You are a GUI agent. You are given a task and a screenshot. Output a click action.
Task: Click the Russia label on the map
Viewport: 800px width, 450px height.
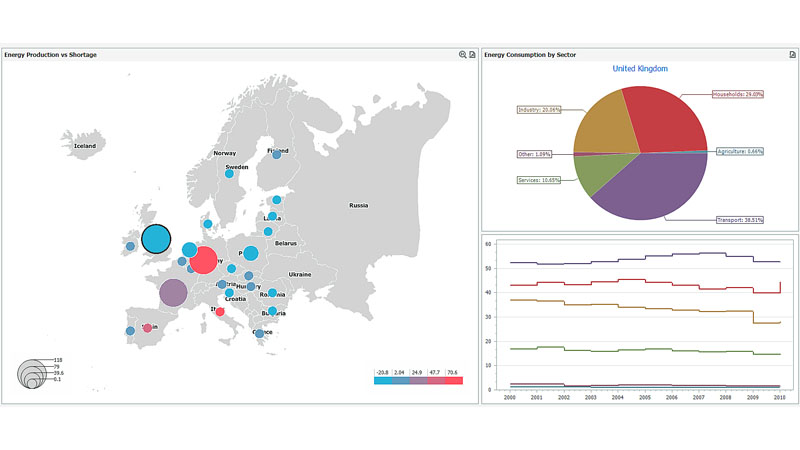pos(359,206)
